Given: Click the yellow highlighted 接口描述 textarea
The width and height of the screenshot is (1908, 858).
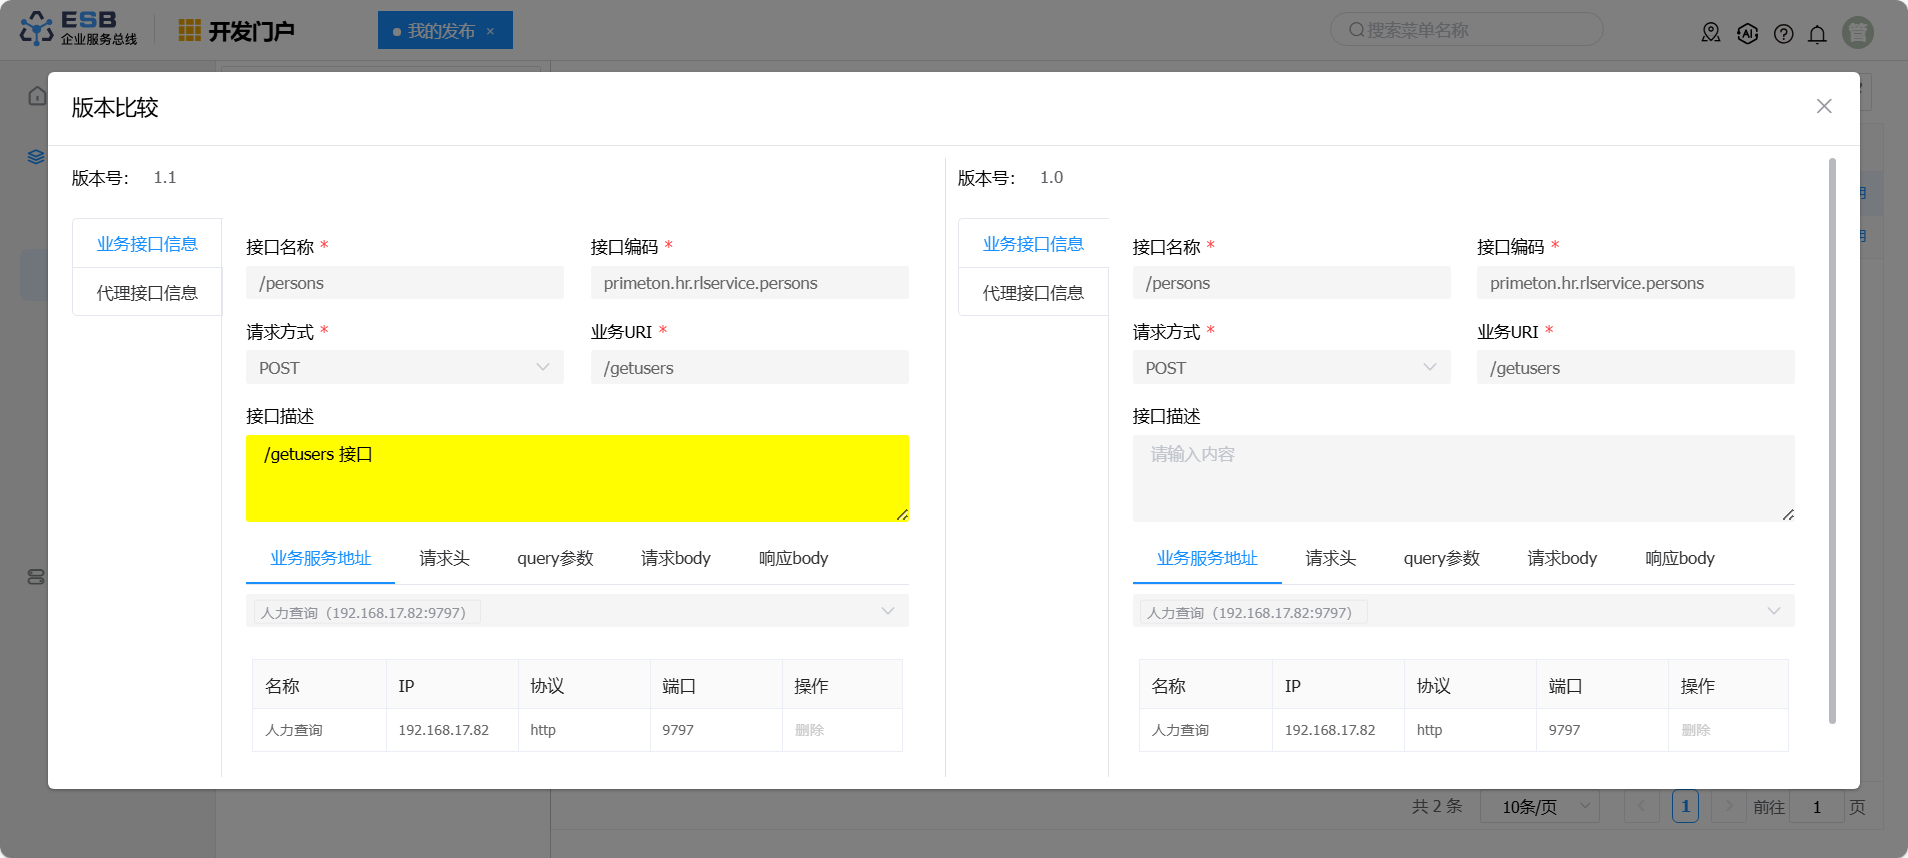Looking at the screenshot, I should (x=577, y=478).
